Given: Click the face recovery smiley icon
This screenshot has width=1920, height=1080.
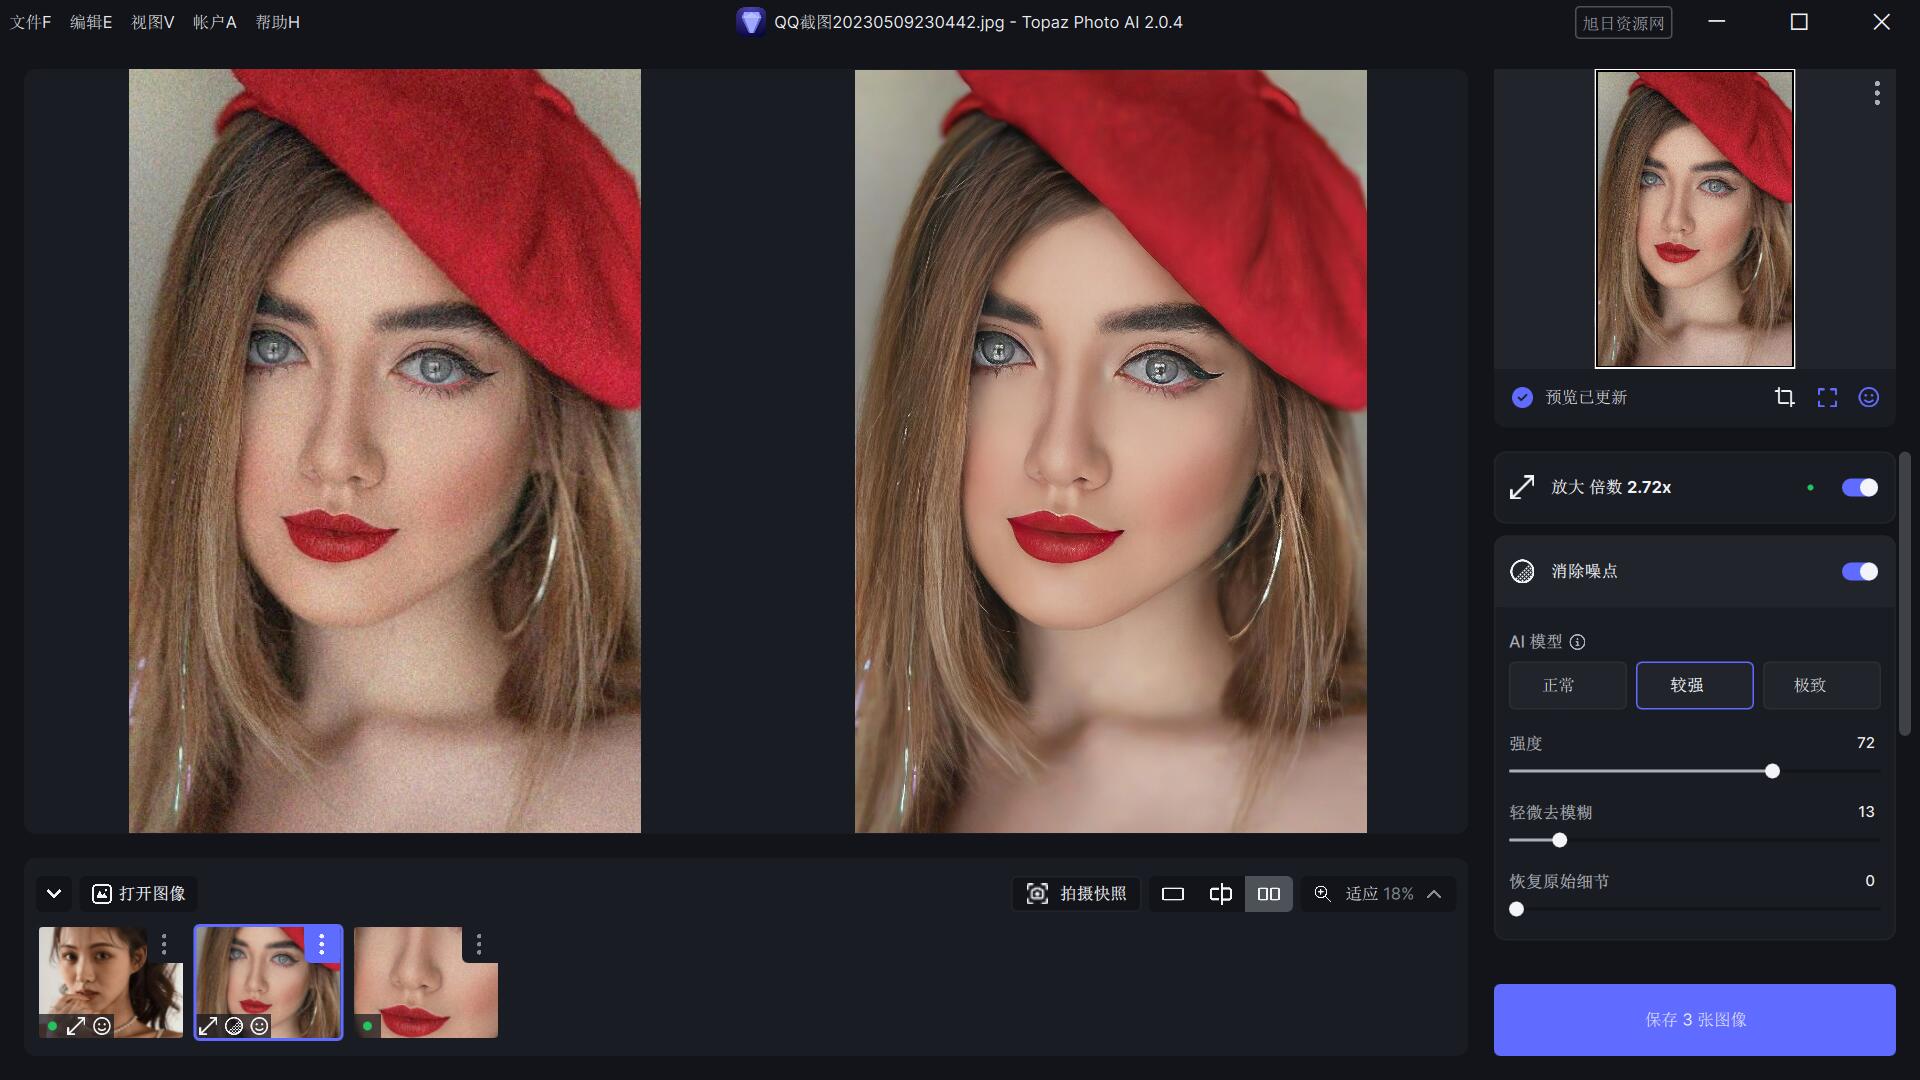Looking at the screenshot, I should pos(1869,397).
